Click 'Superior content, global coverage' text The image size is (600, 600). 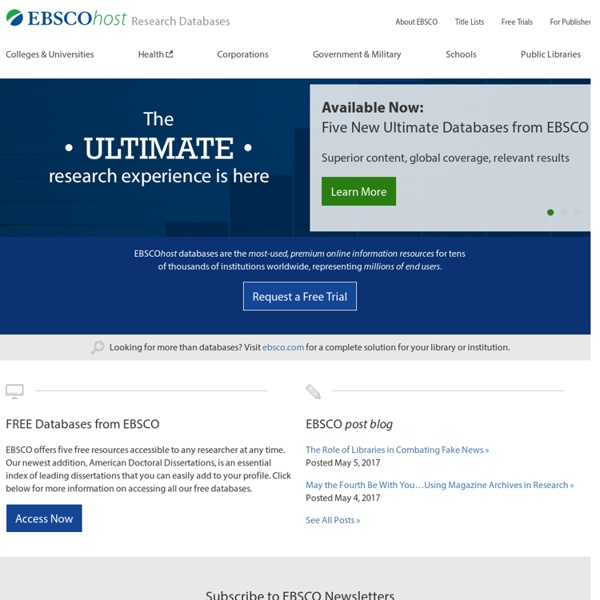pos(445,158)
